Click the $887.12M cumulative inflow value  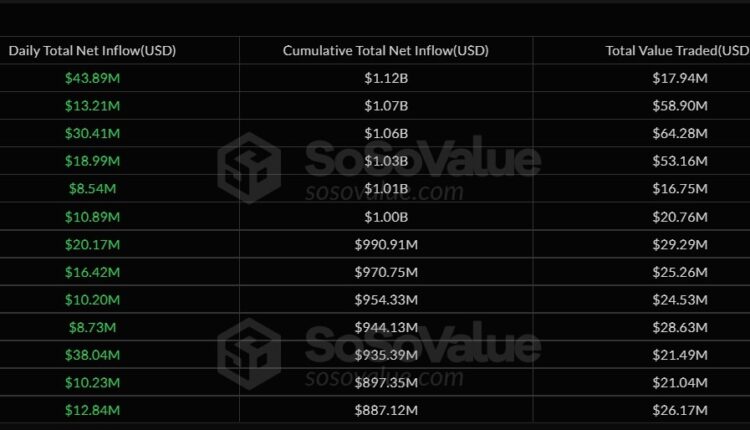coord(386,410)
